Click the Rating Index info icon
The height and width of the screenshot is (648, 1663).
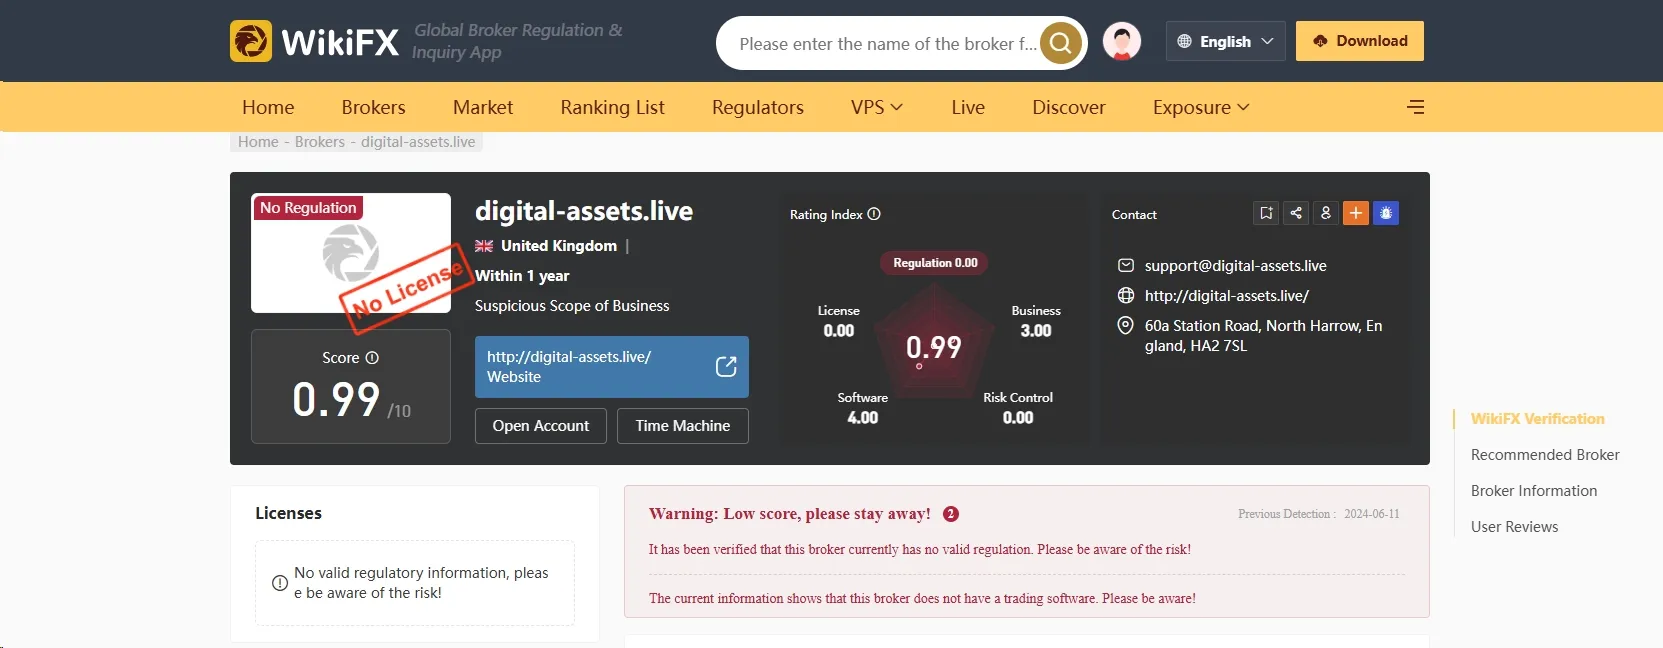[x=874, y=214]
